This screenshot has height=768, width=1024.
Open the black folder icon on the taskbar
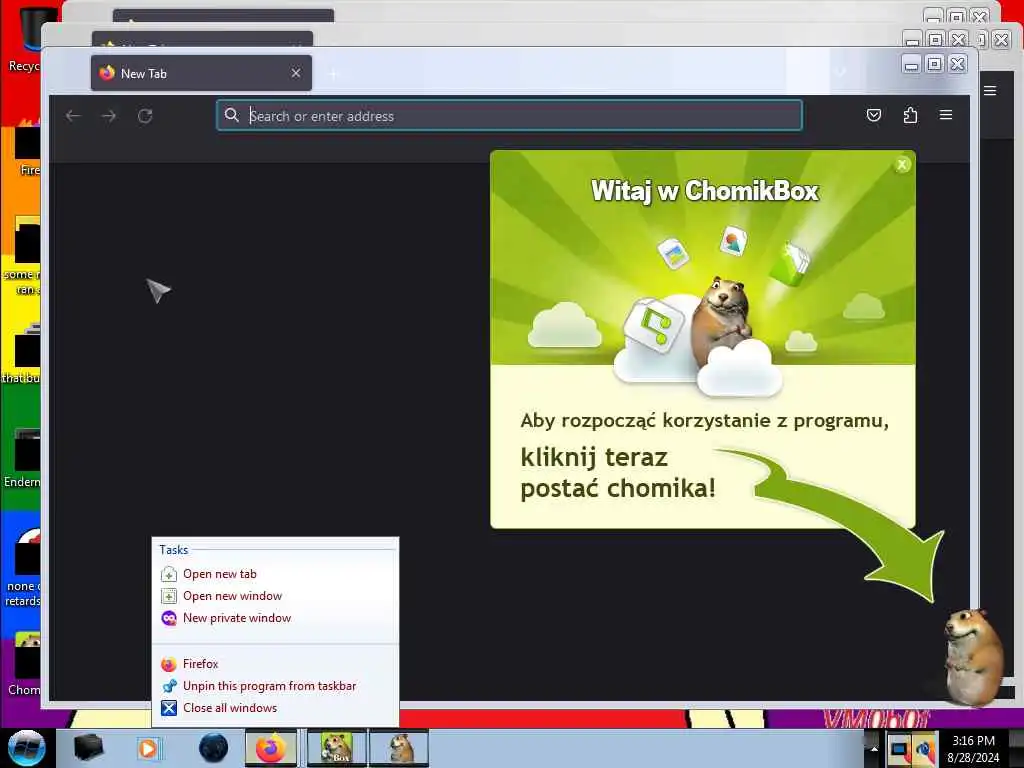[x=88, y=748]
